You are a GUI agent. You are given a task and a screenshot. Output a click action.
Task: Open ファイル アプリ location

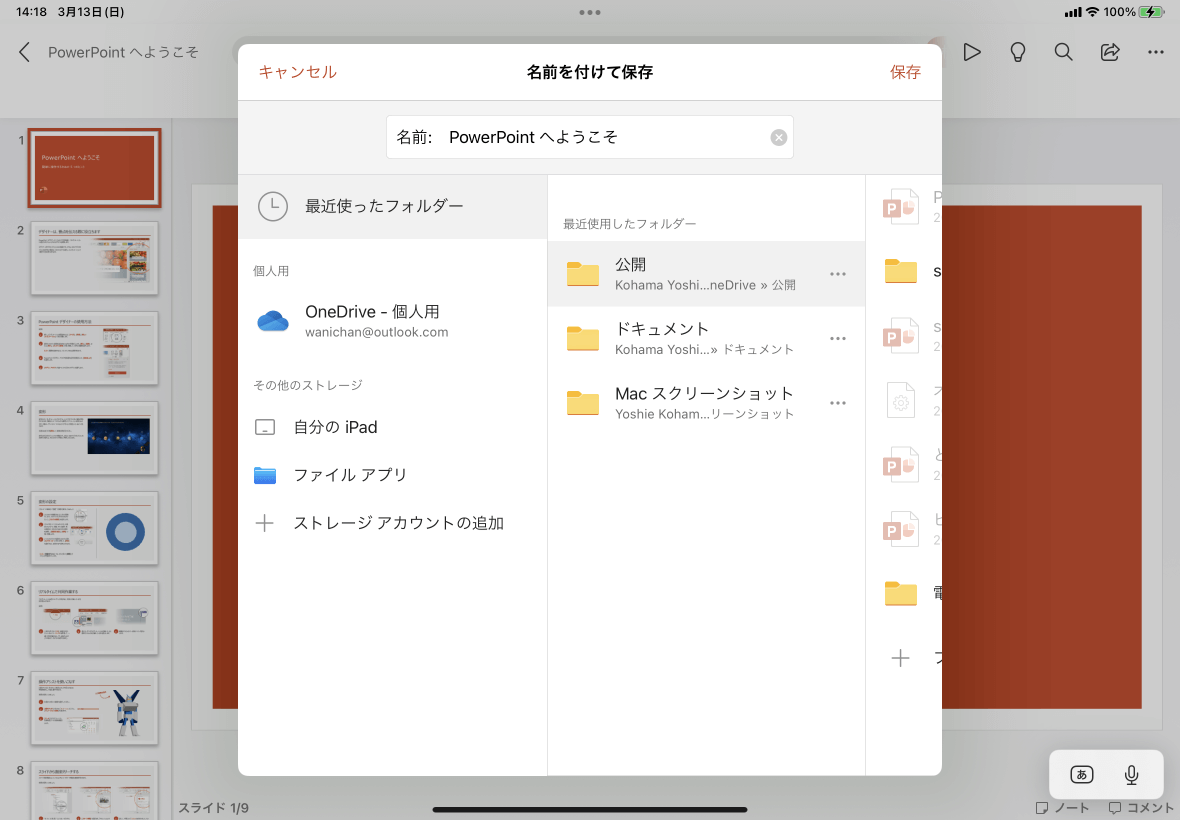392,475
